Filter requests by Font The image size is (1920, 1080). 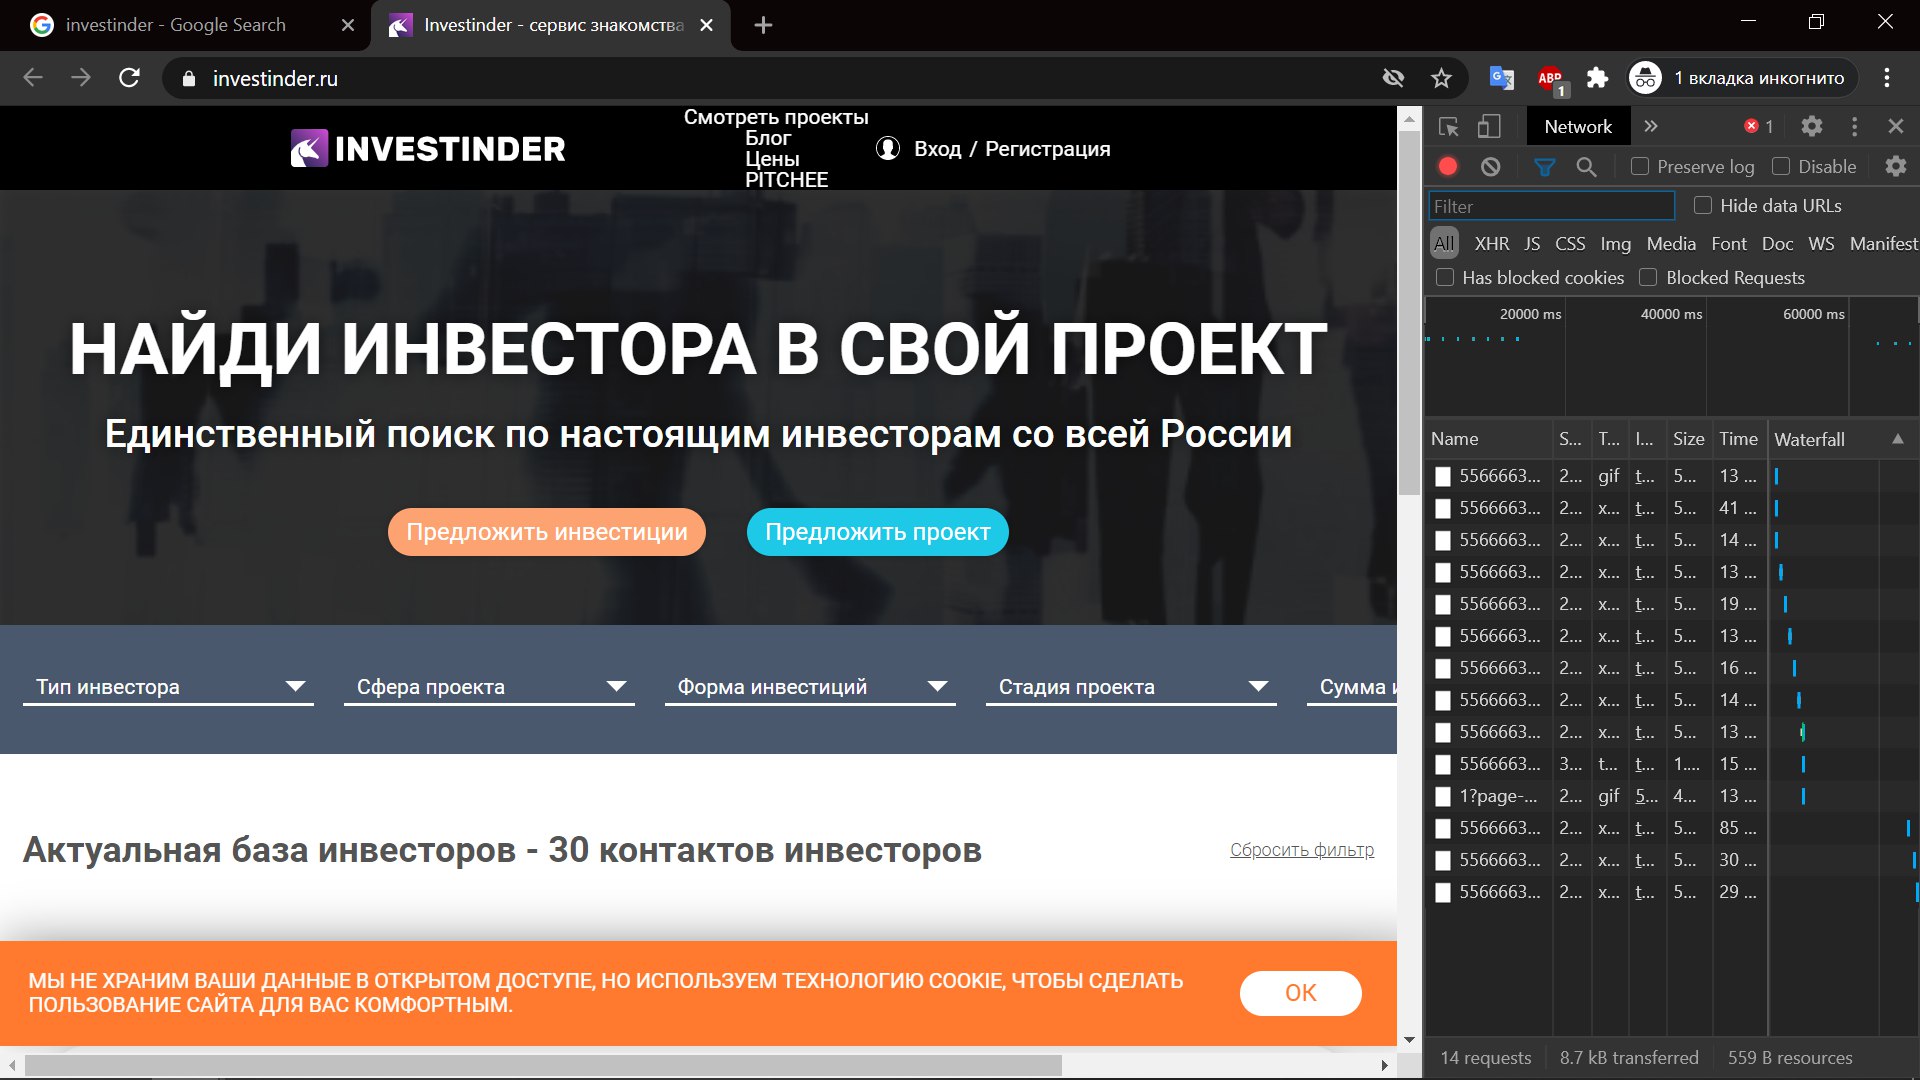point(1729,244)
